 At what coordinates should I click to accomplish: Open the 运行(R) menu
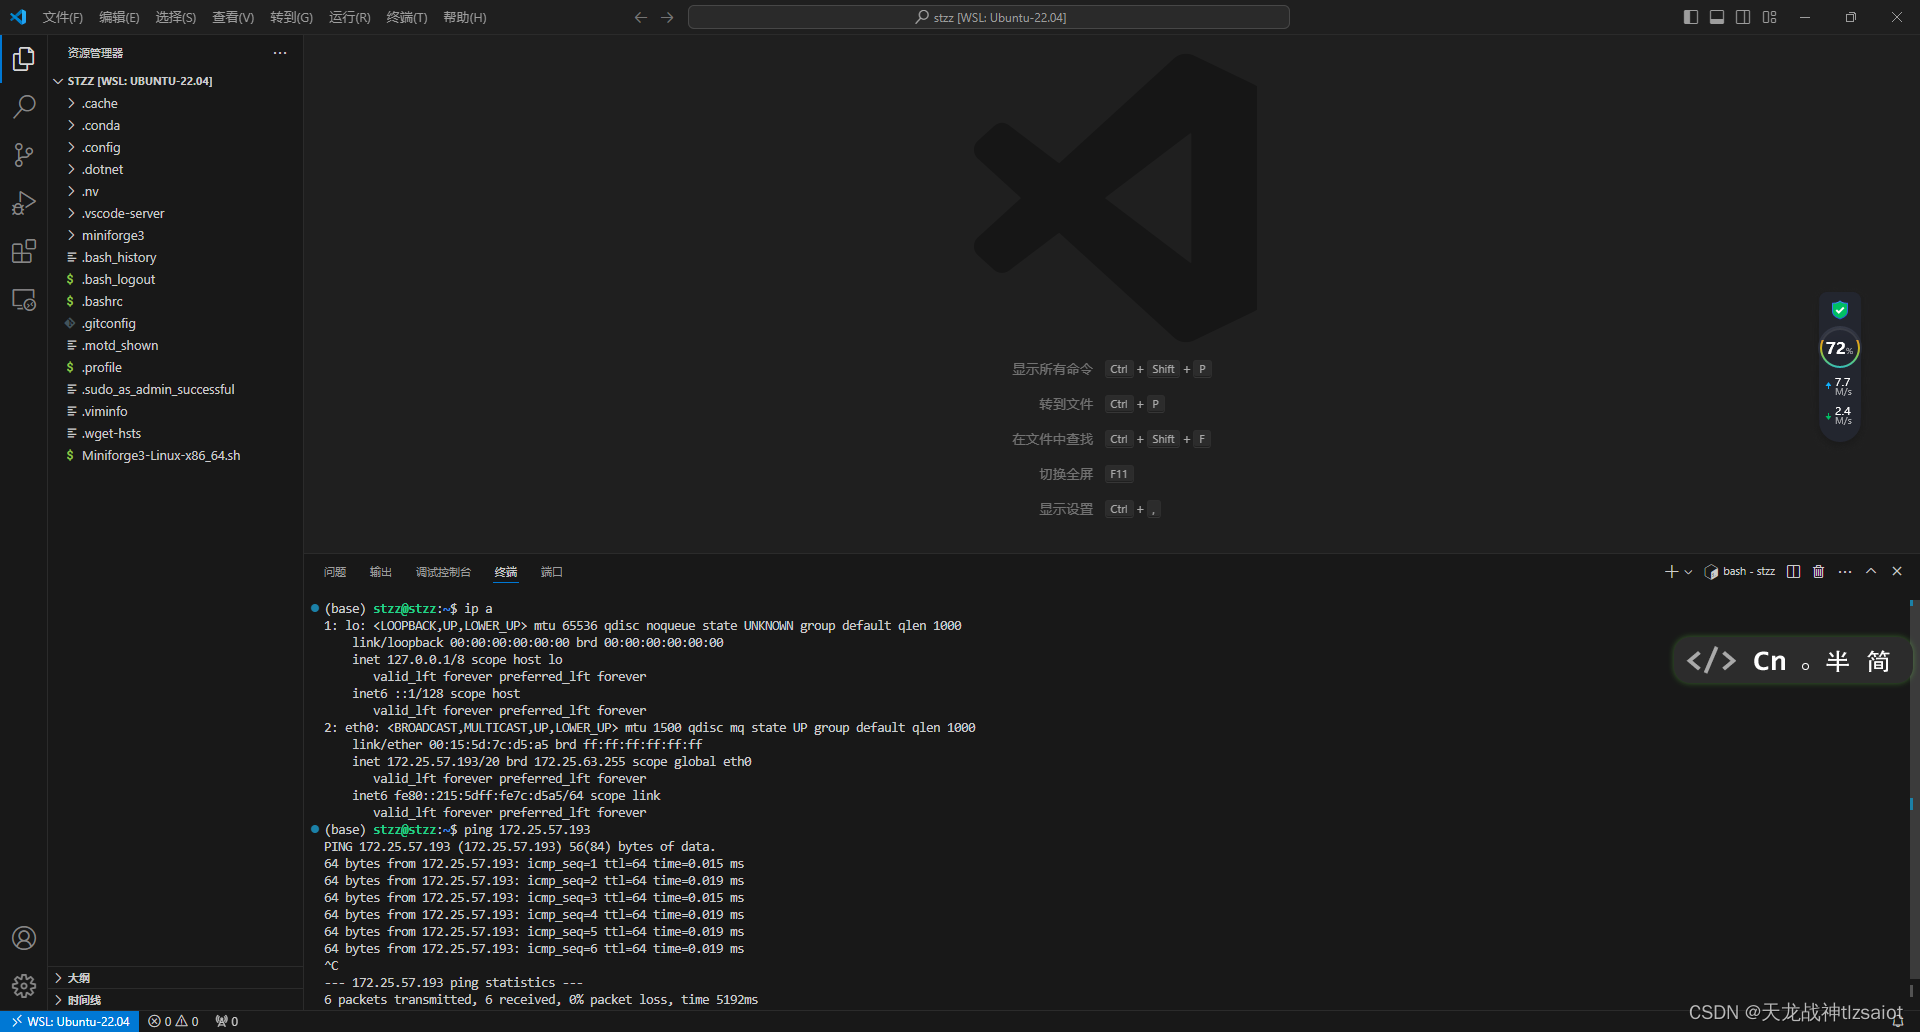click(x=349, y=17)
